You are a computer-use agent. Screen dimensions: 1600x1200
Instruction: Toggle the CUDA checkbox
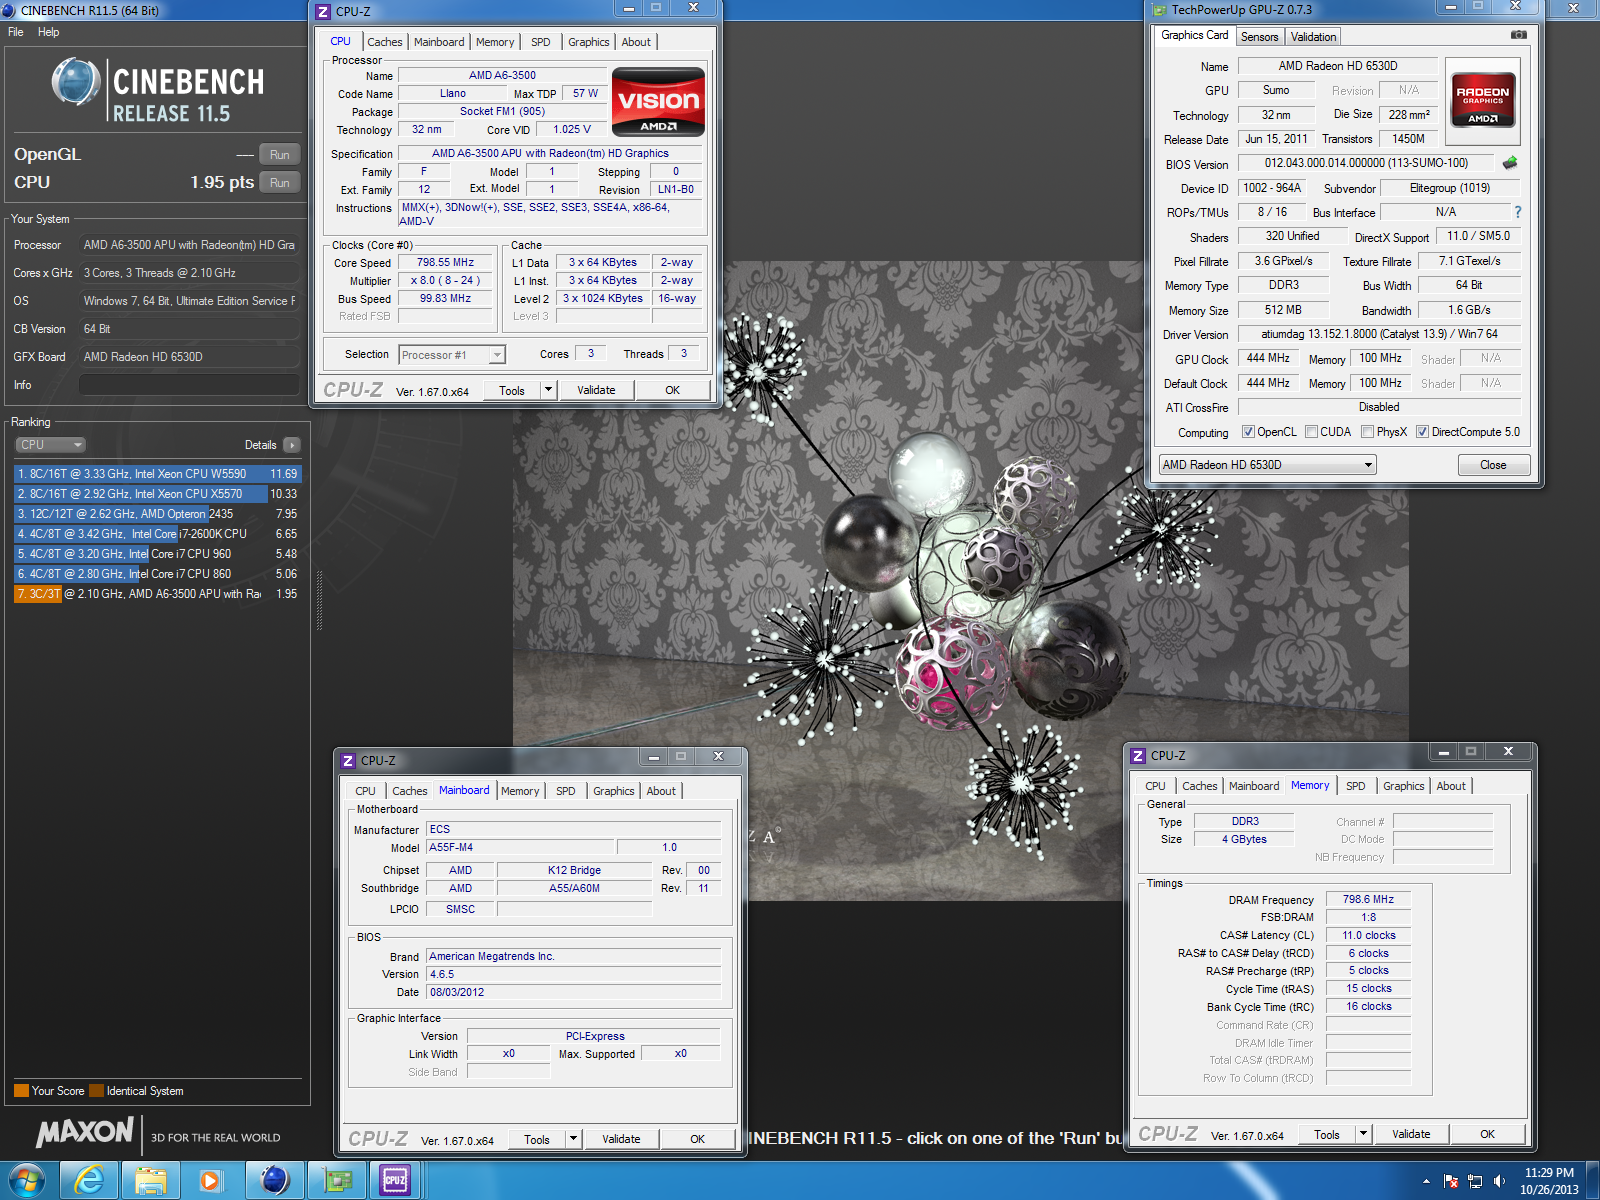(x=1311, y=432)
